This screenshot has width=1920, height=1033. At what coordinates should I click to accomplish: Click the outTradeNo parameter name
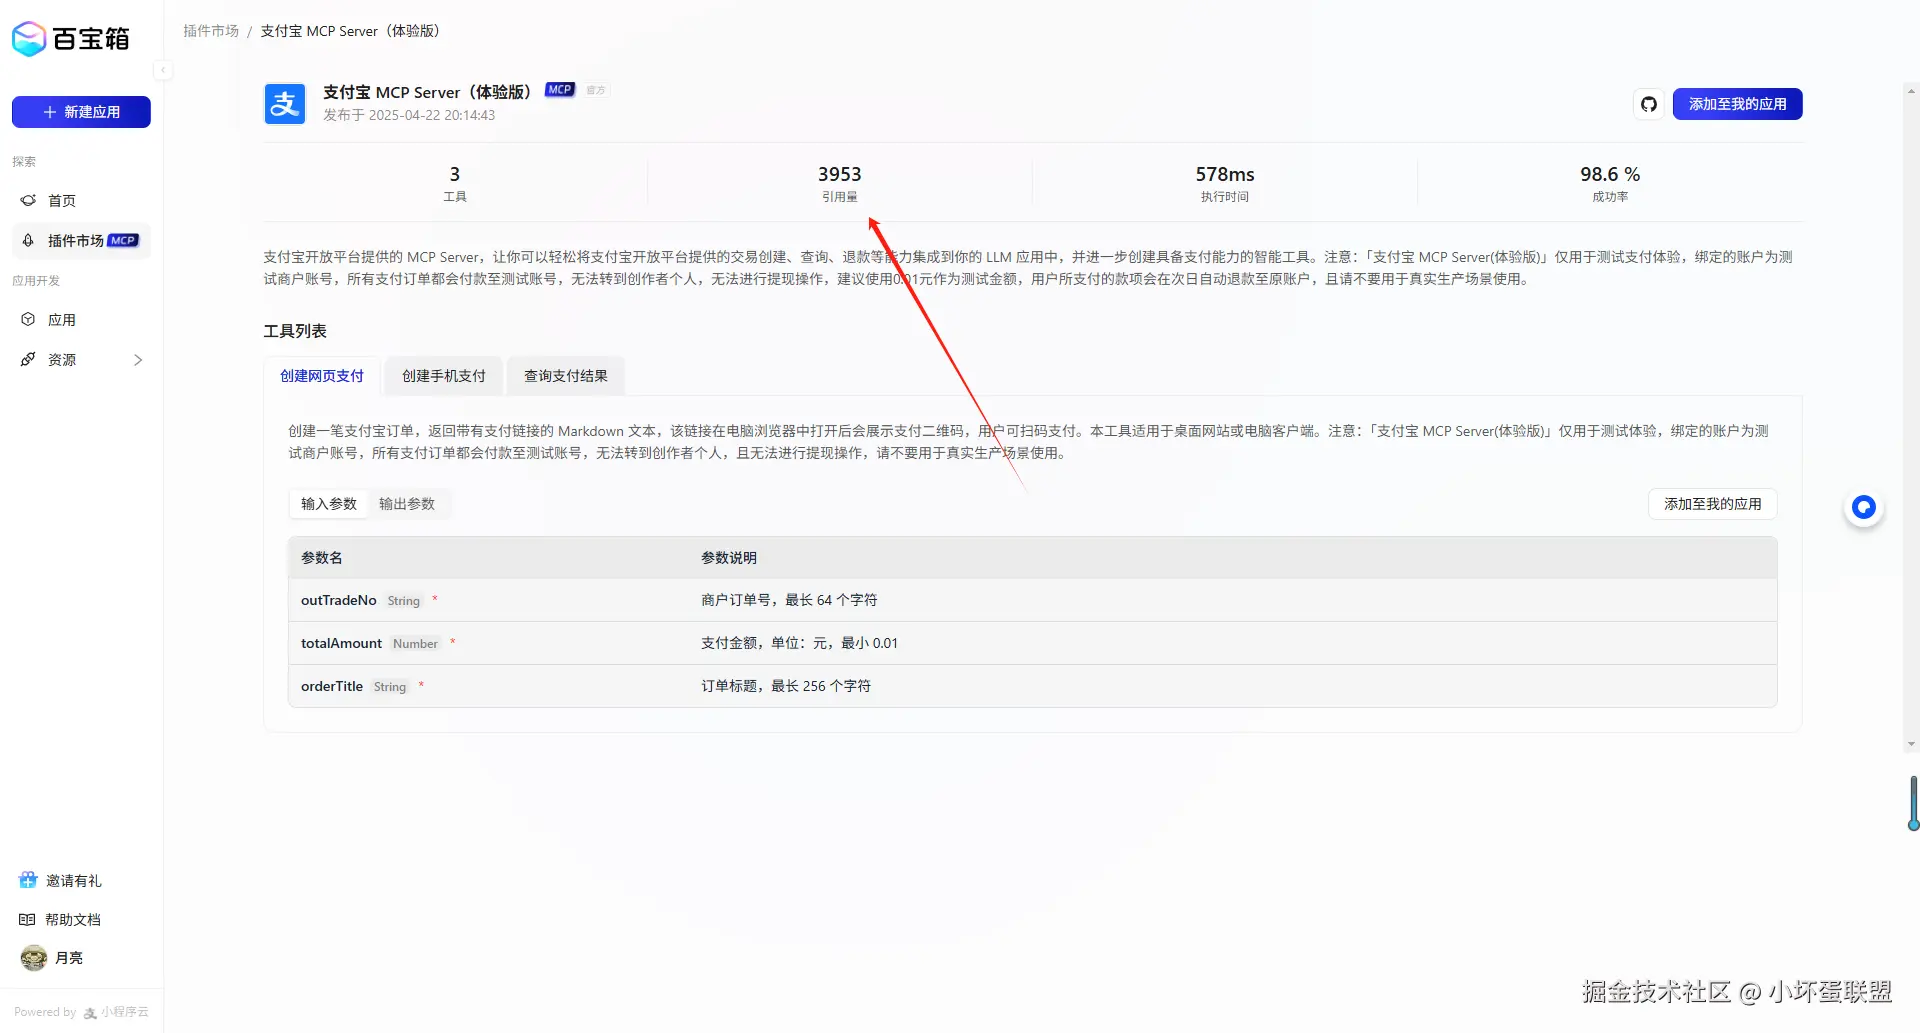[339, 600]
